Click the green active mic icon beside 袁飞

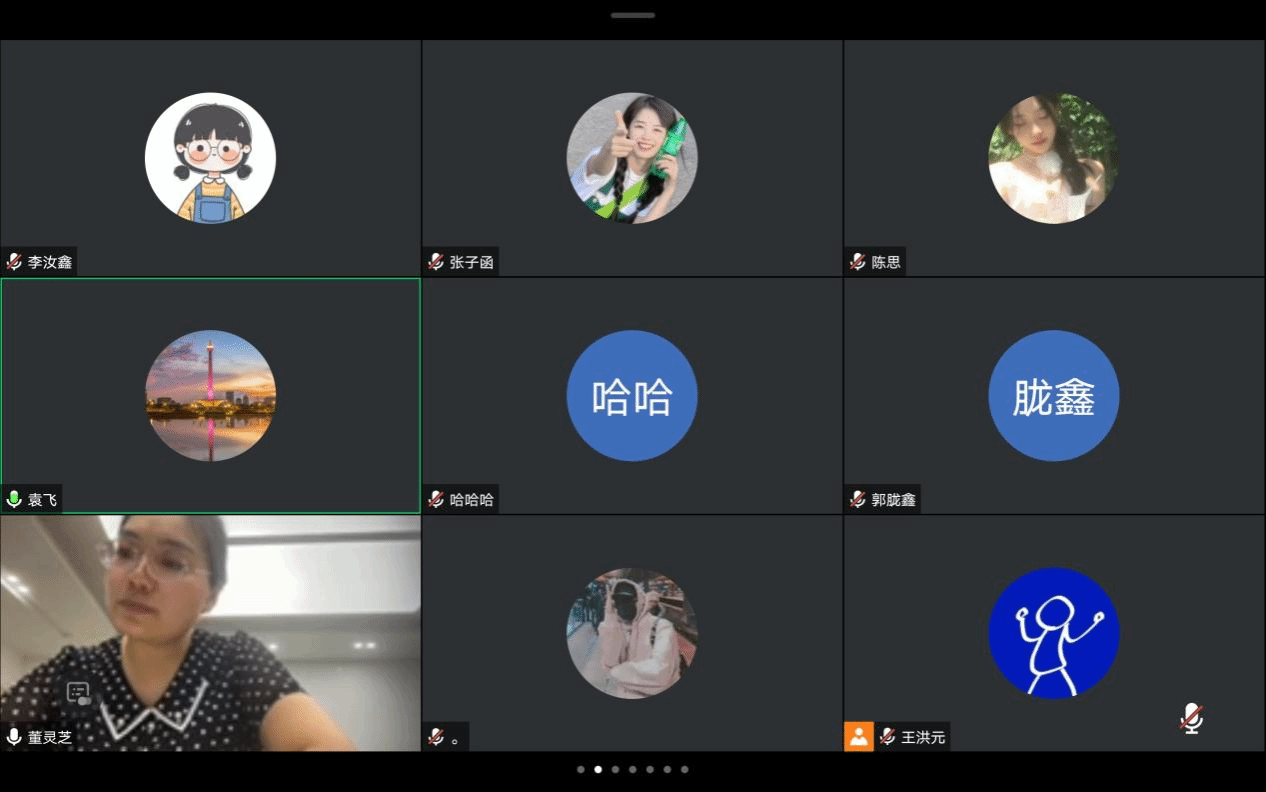pyautogui.click(x=14, y=499)
